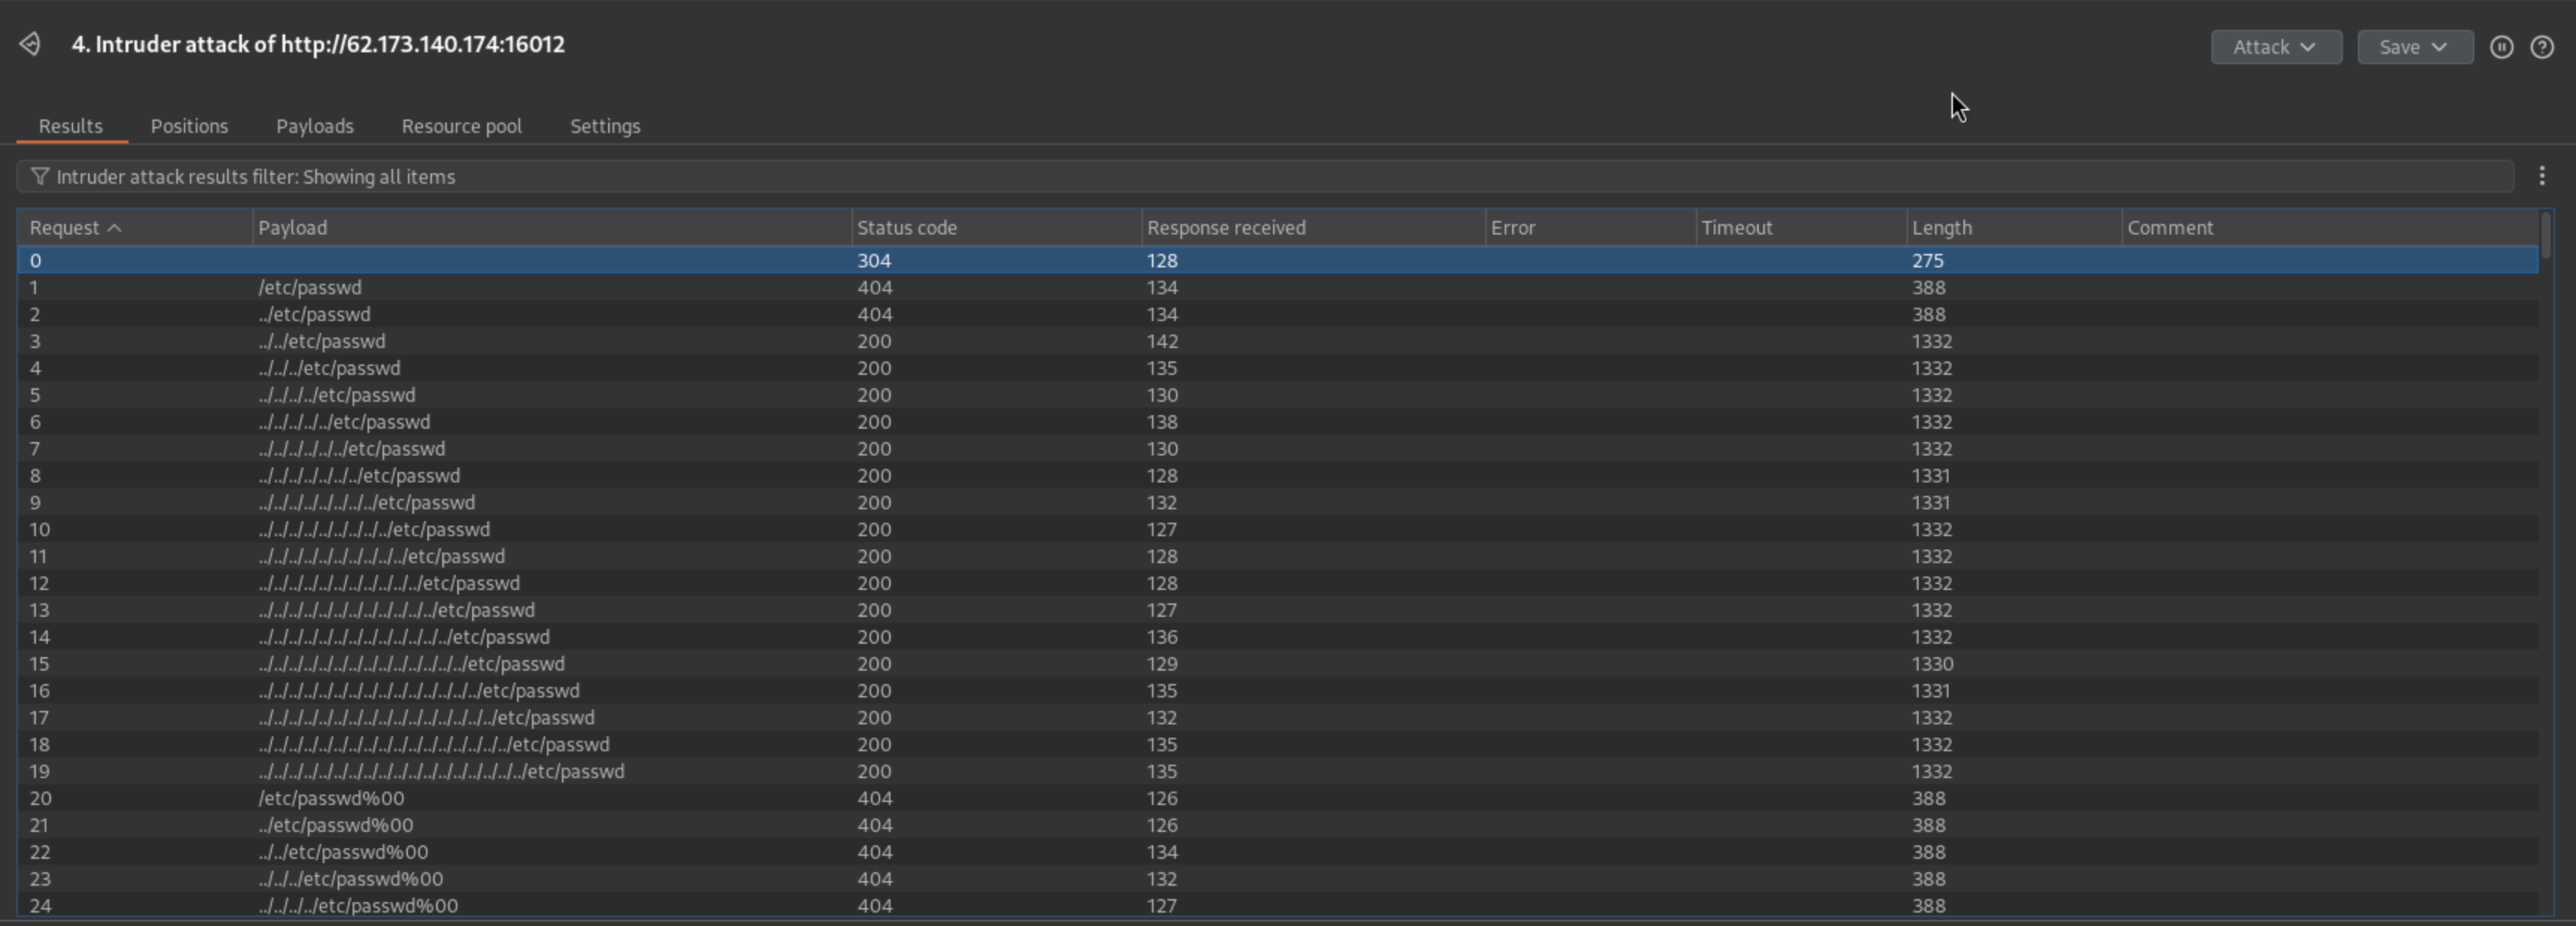Click the funnel filter icon
Viewport: 2576px width, 926px height.
39,176
